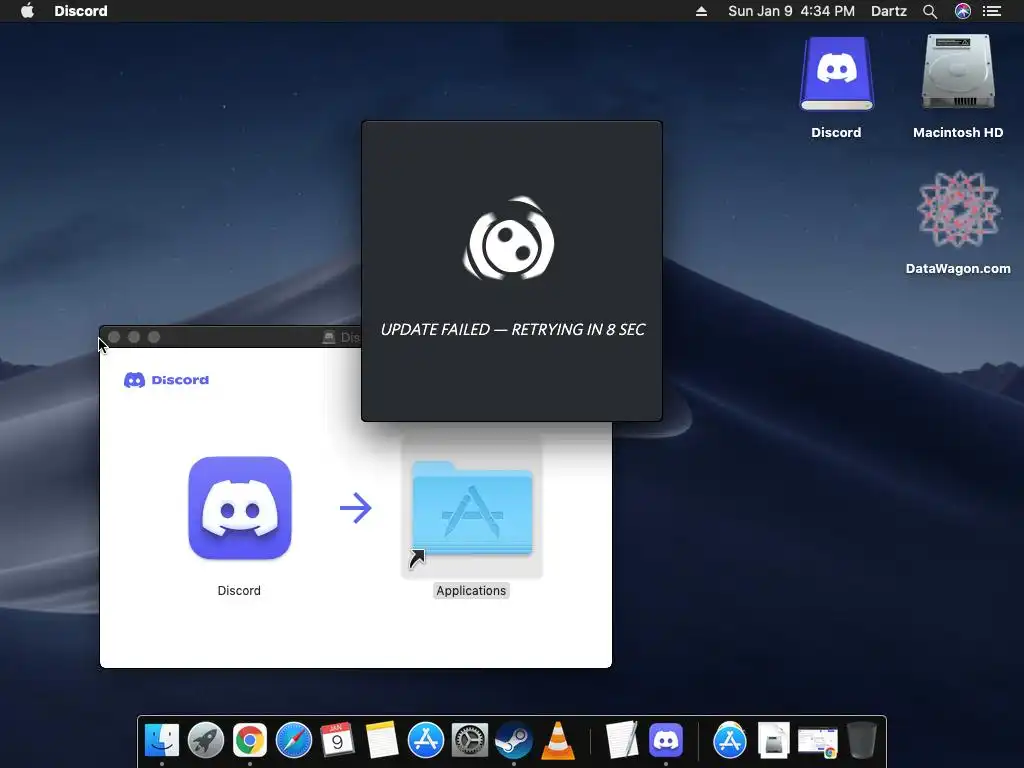Open TextEdit from the Dock
Viewport: 1024px width, 768px height.
(x=621, y=741)
